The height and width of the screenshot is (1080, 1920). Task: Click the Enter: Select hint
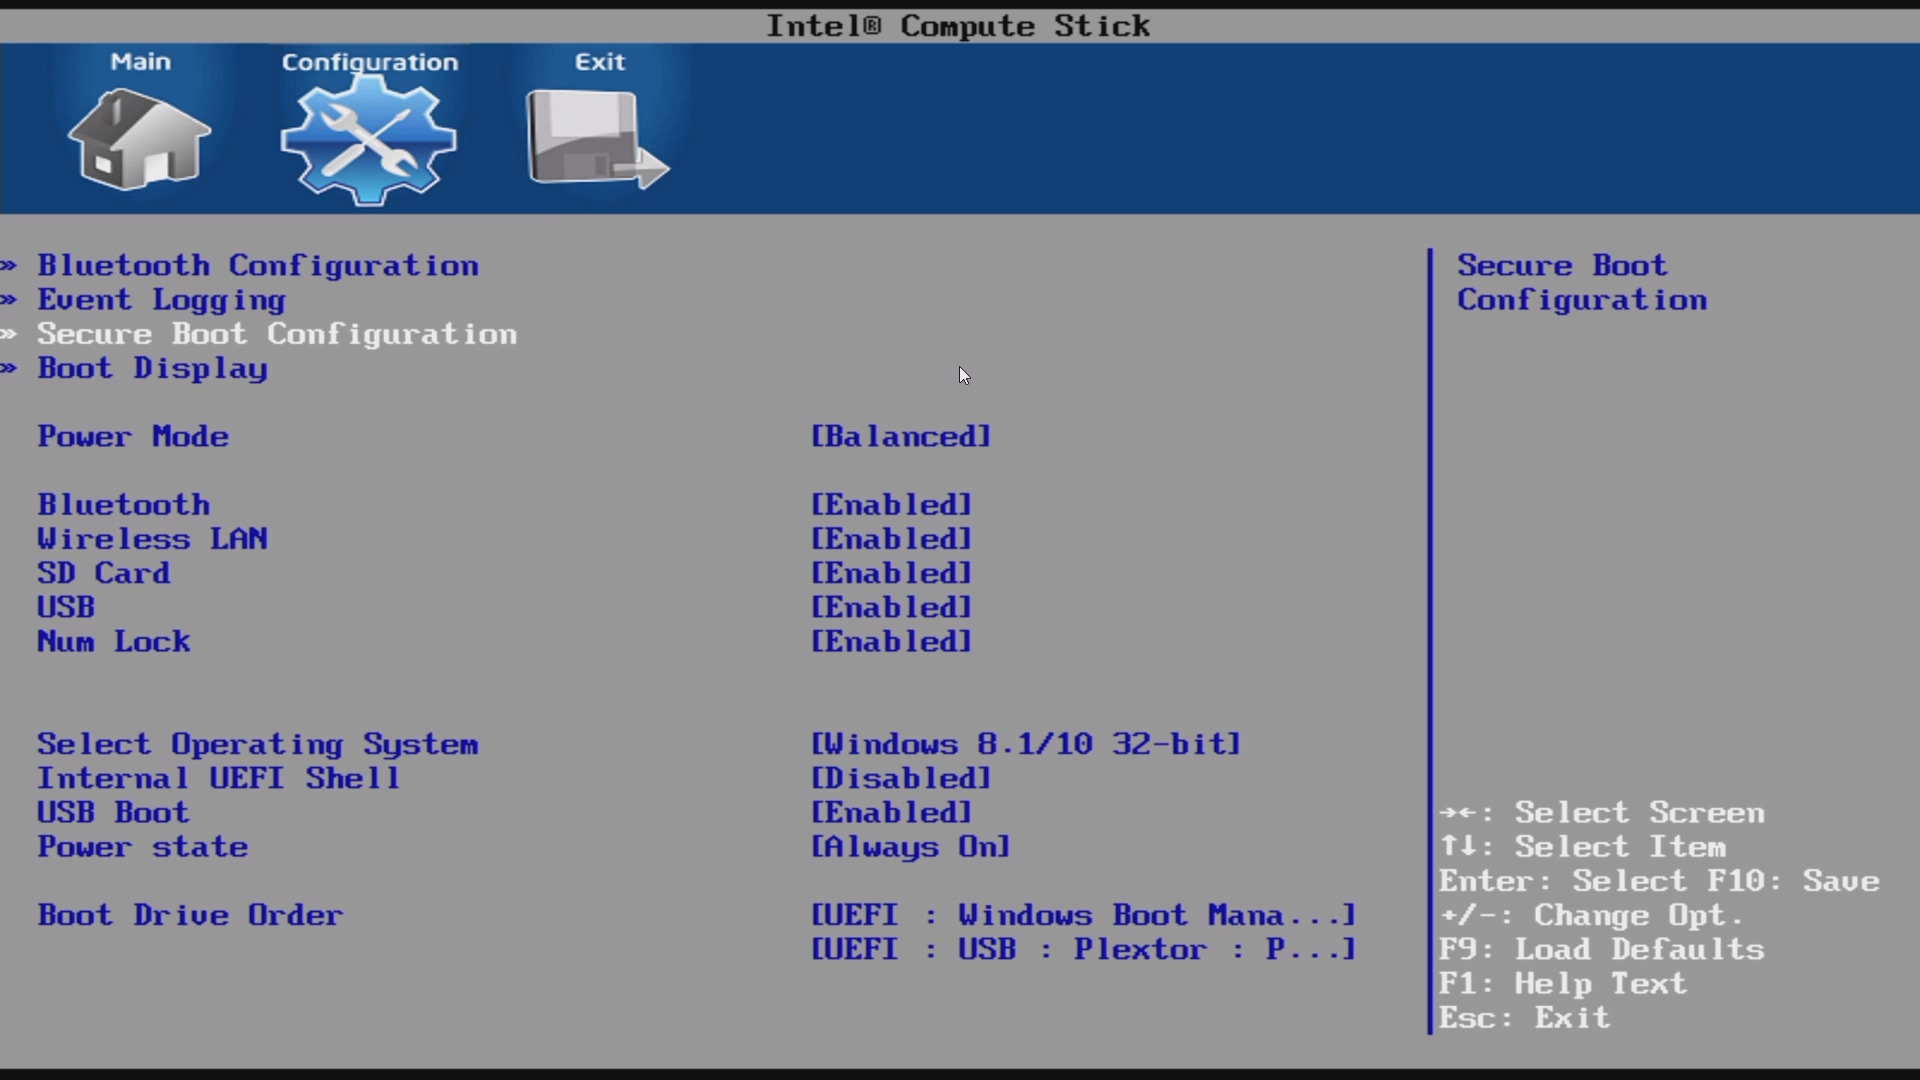pos(1564,881)
